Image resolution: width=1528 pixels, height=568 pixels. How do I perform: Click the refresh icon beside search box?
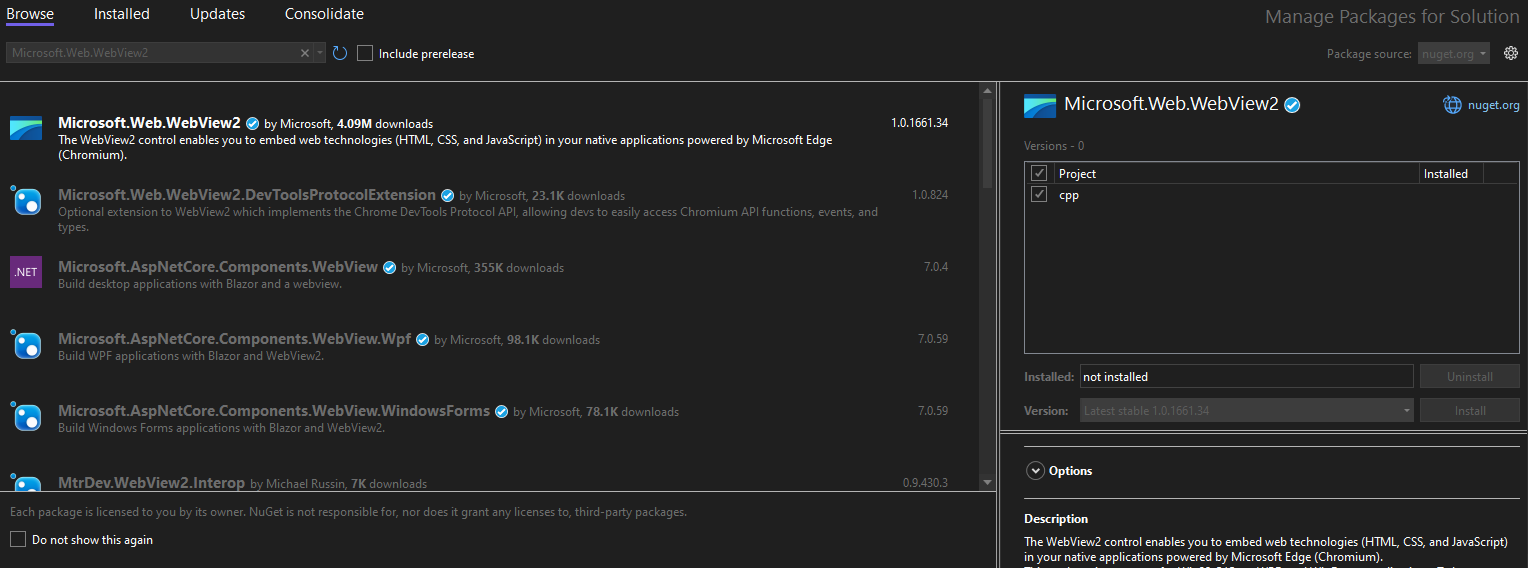(340, 53)
